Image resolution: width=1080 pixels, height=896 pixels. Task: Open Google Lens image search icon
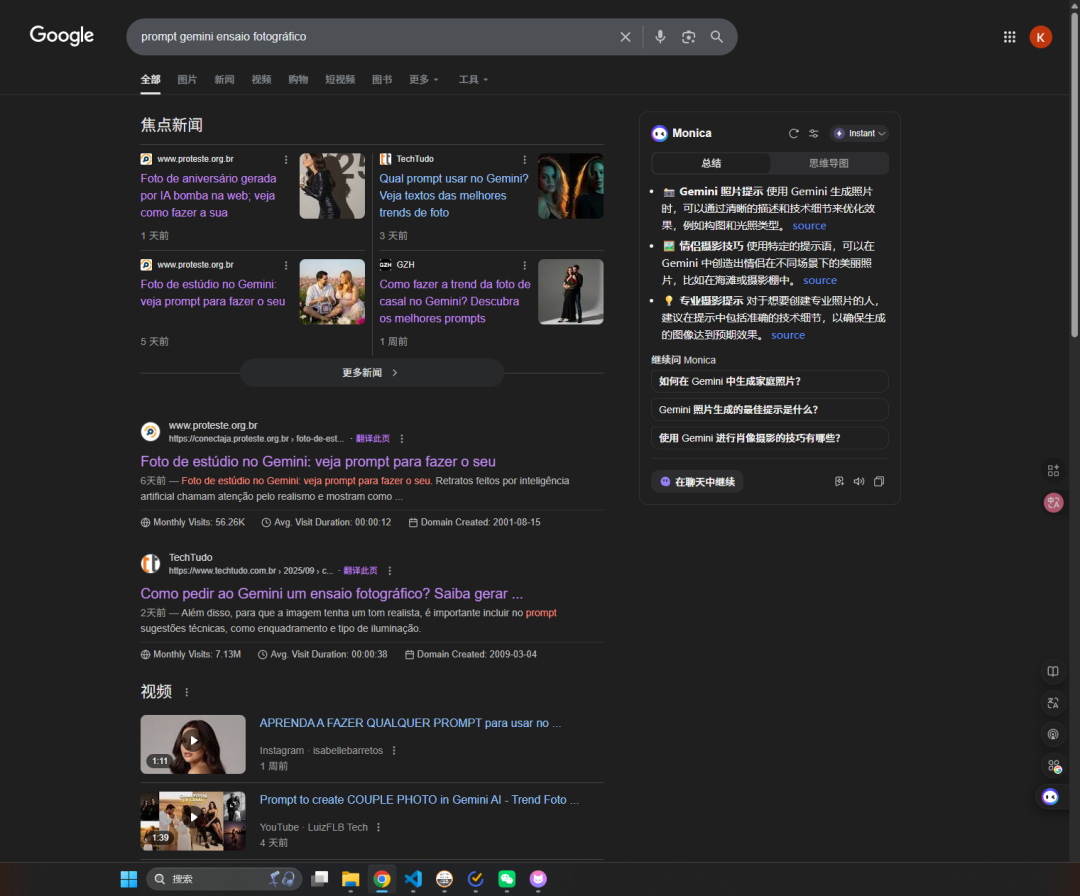click(688, 37)
